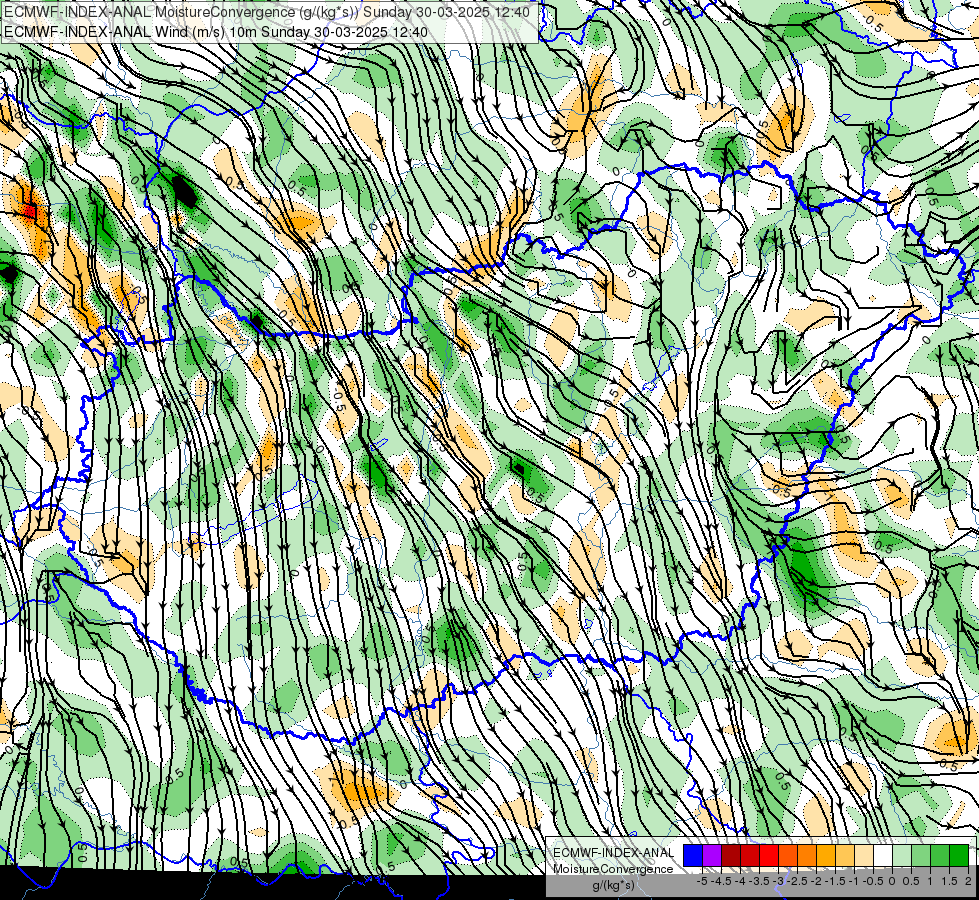
Task: Pick the light green swatch between 0.5 and 1
Action: coord(921,855)
